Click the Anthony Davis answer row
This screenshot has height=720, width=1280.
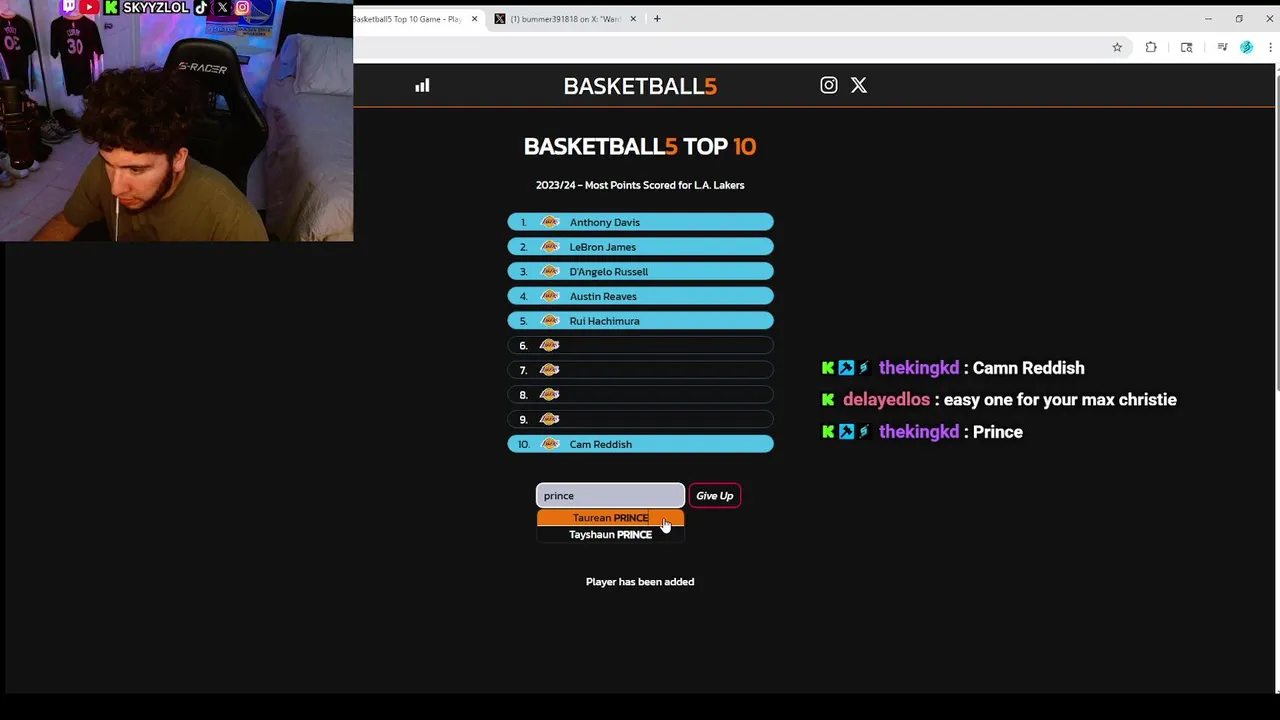point(640,222)
